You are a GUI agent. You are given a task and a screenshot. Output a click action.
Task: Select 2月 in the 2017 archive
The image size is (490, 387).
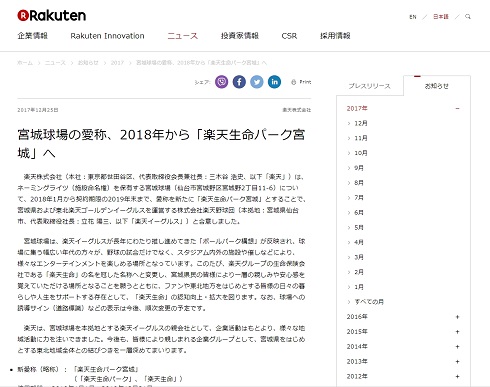point(359,272)
